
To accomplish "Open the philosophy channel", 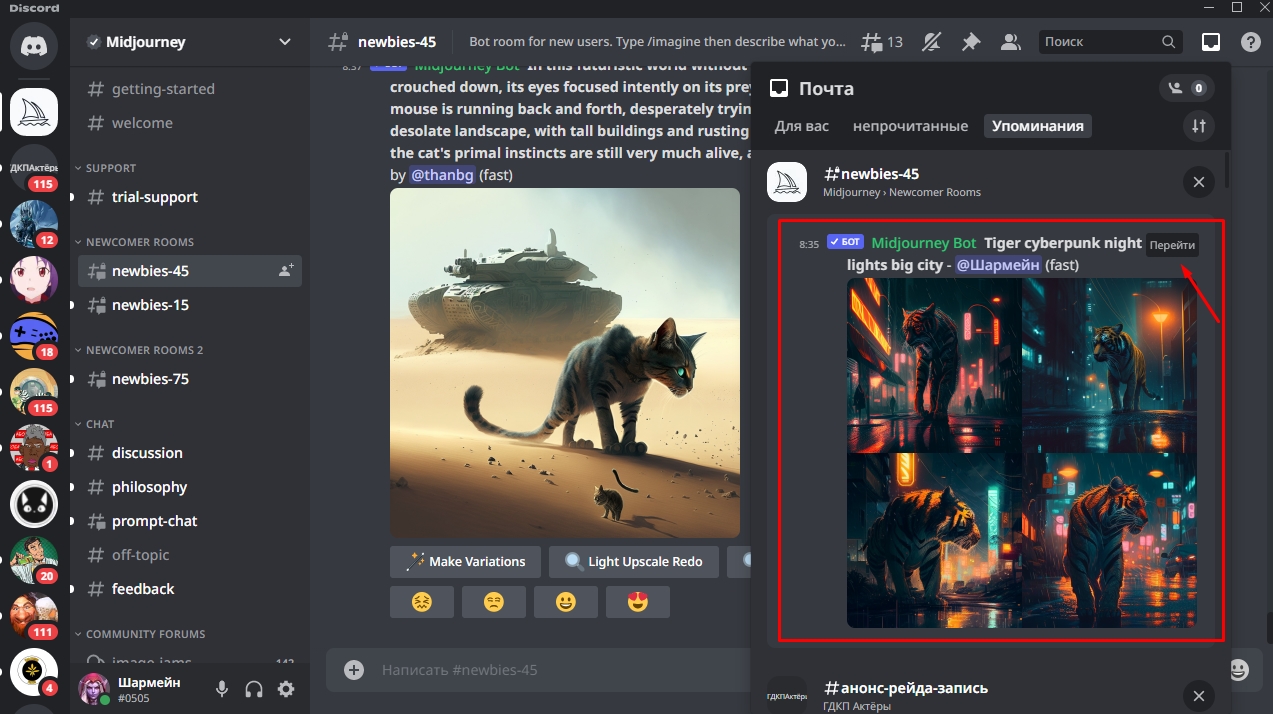I will click(190, 487).
